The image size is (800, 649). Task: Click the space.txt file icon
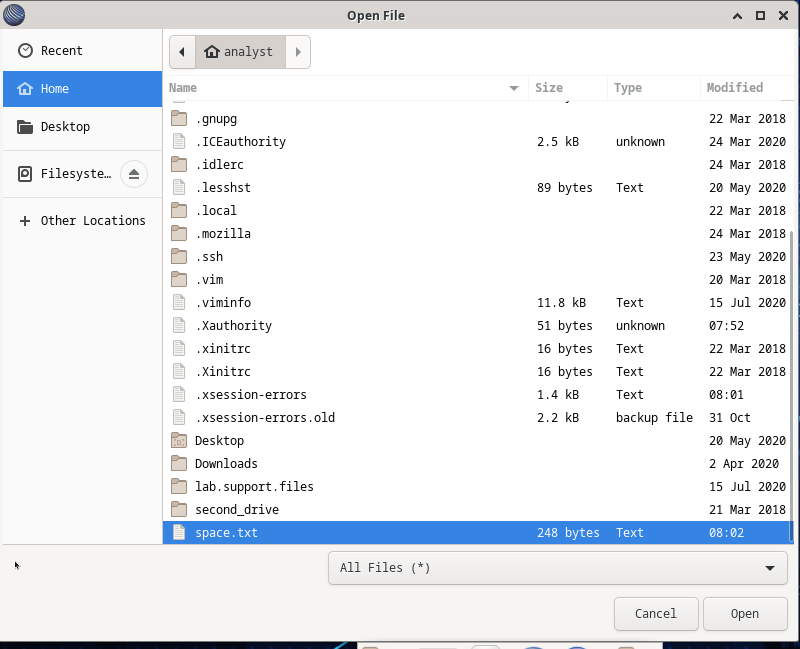179,532
